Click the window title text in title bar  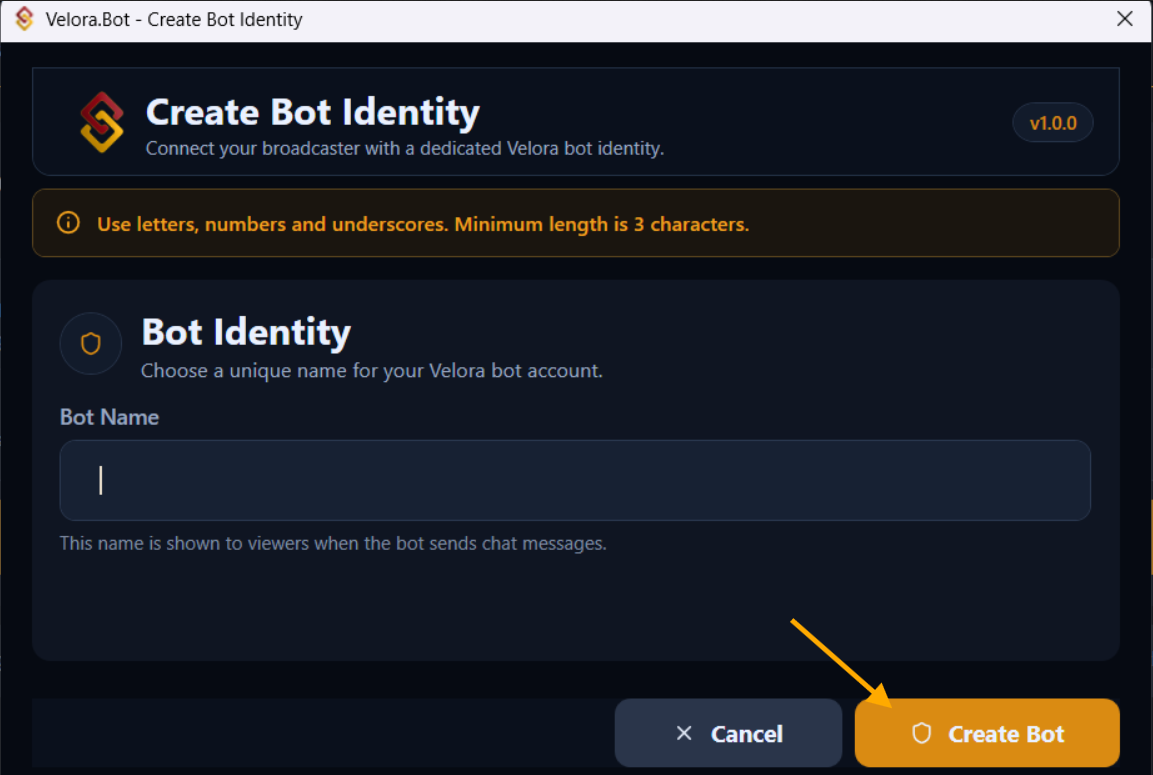click(x=174, y=19)
